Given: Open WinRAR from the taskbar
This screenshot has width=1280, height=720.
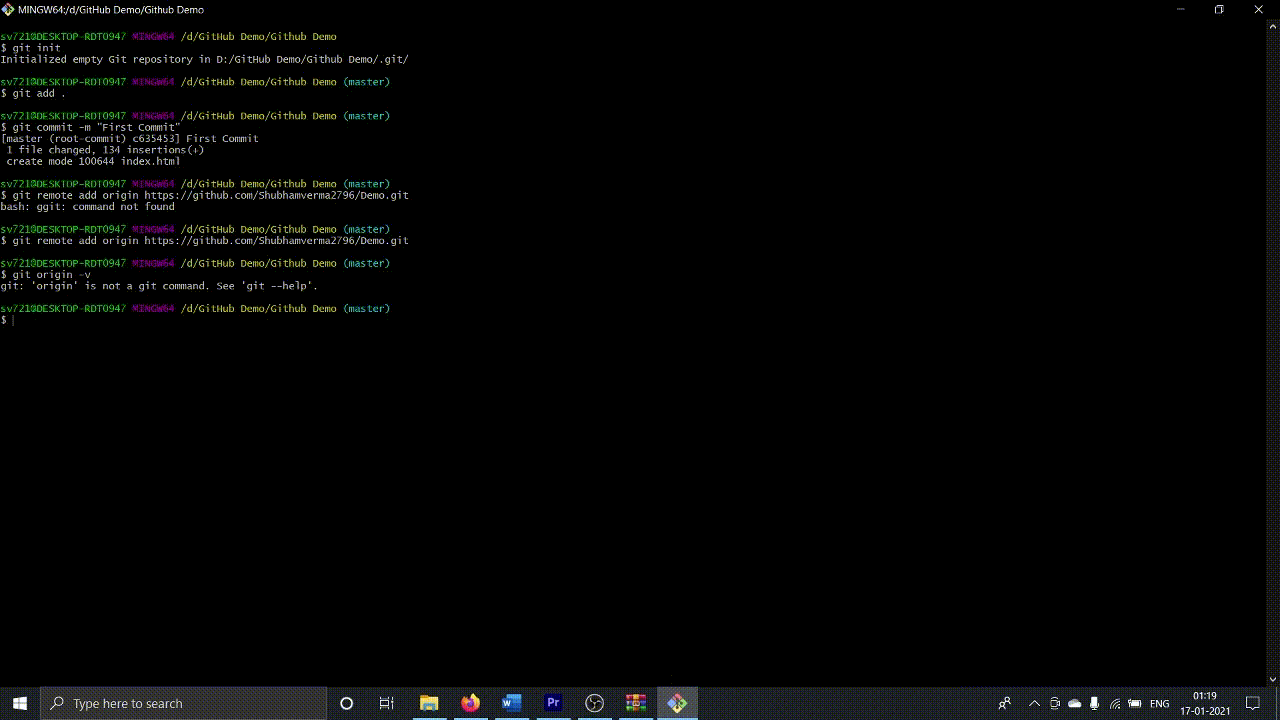Looking at the screenshot, I should tap(636, 703).
